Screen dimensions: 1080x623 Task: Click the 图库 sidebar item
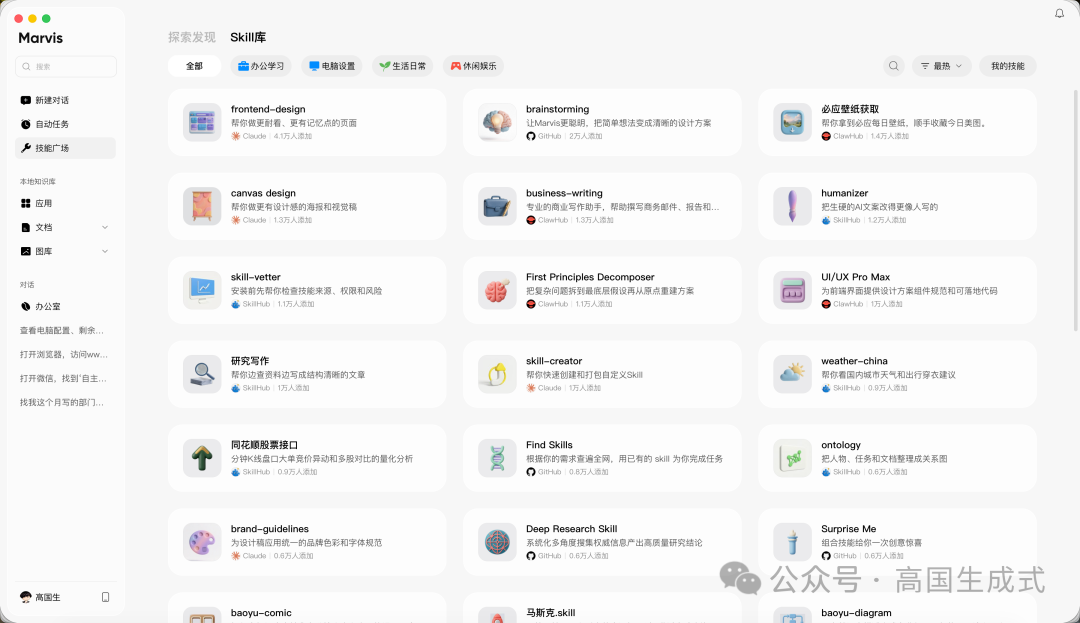pyautogui.click(x=65, y=251)
